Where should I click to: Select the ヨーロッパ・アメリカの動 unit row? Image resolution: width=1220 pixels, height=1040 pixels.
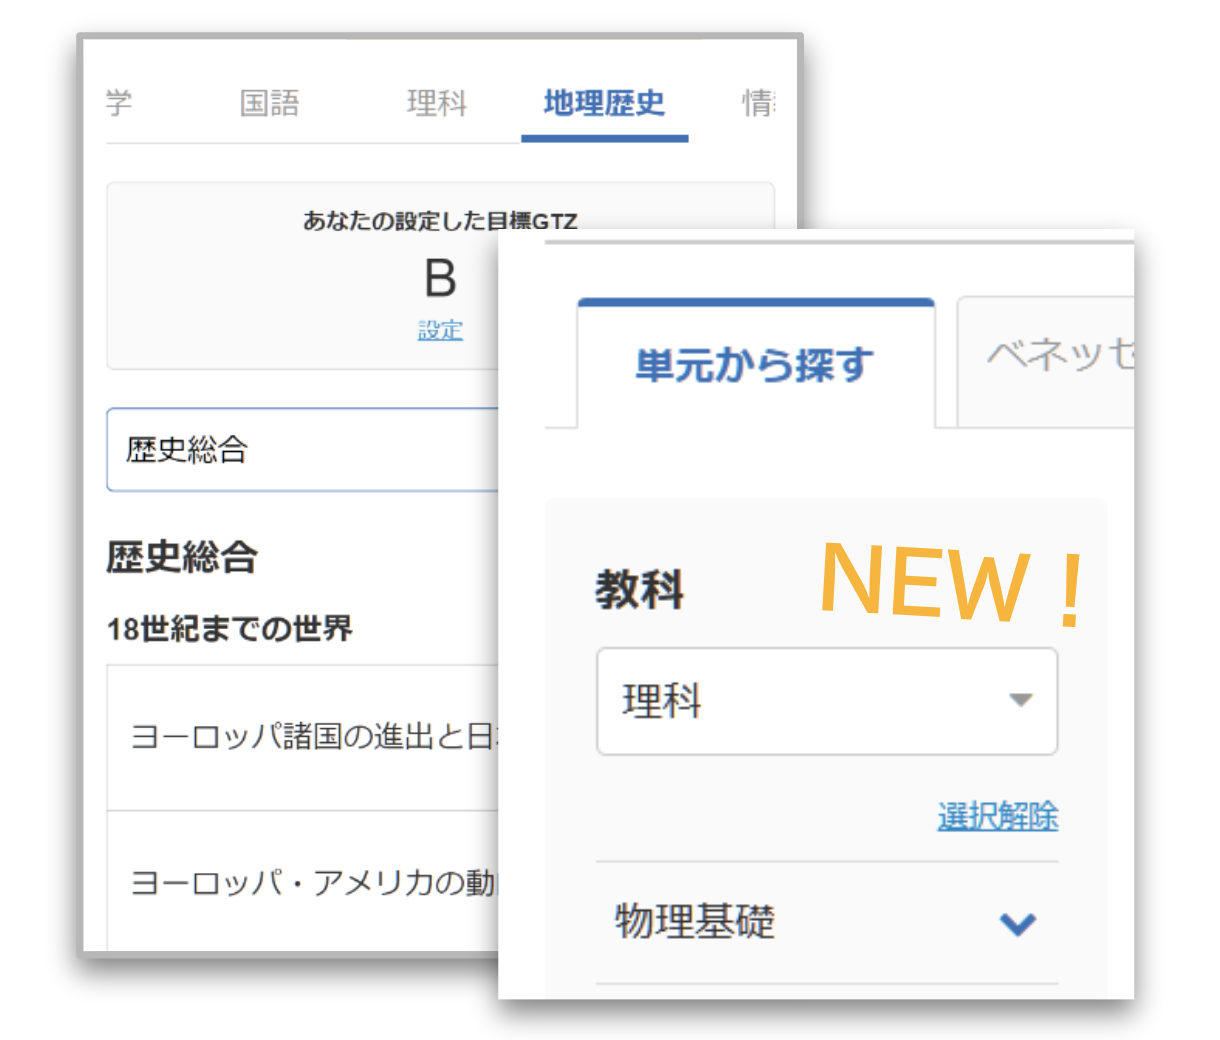[x=302, y=882]
